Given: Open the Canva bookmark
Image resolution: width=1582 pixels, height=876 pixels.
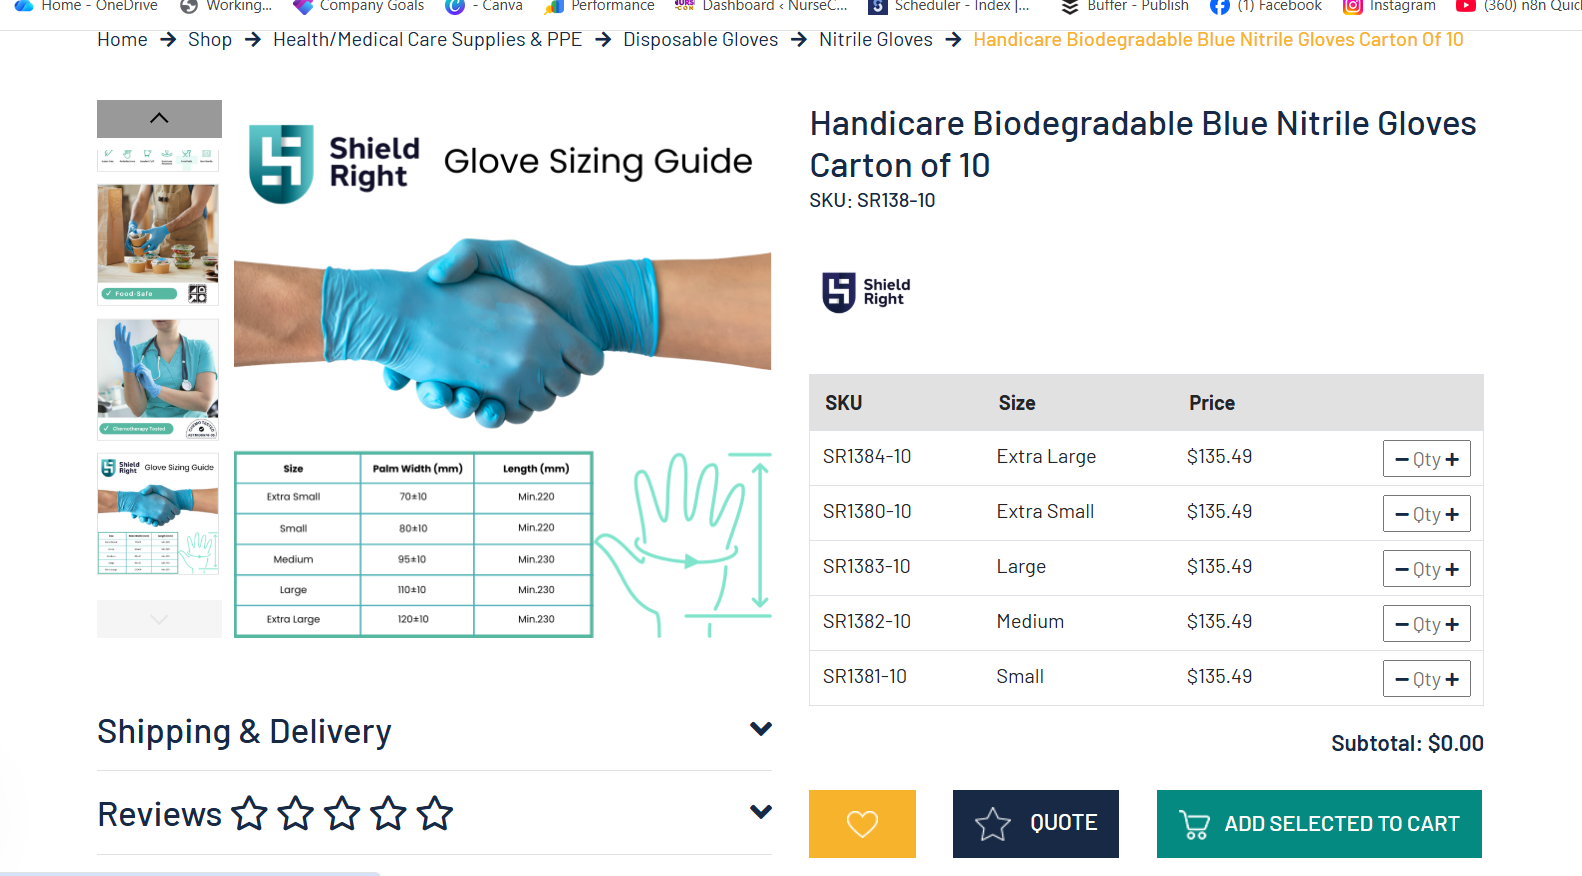Looking at the screenshot, I should coord(485,7).
